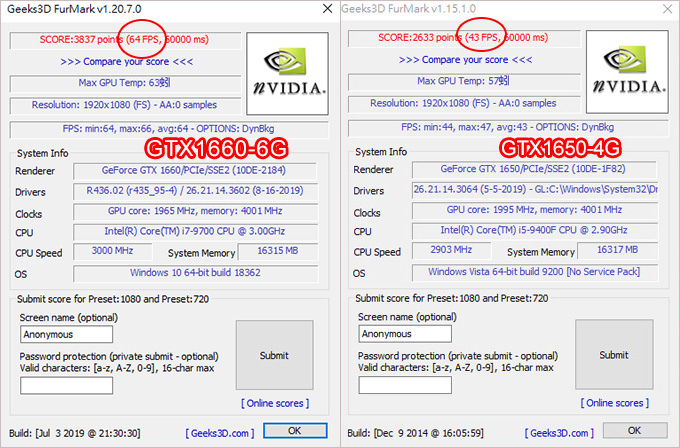This screenshot has height=448, width=680.
Task: Click renderer value GeForce GTX 1650/PCIe/SSE2
Action: [535, 170]
